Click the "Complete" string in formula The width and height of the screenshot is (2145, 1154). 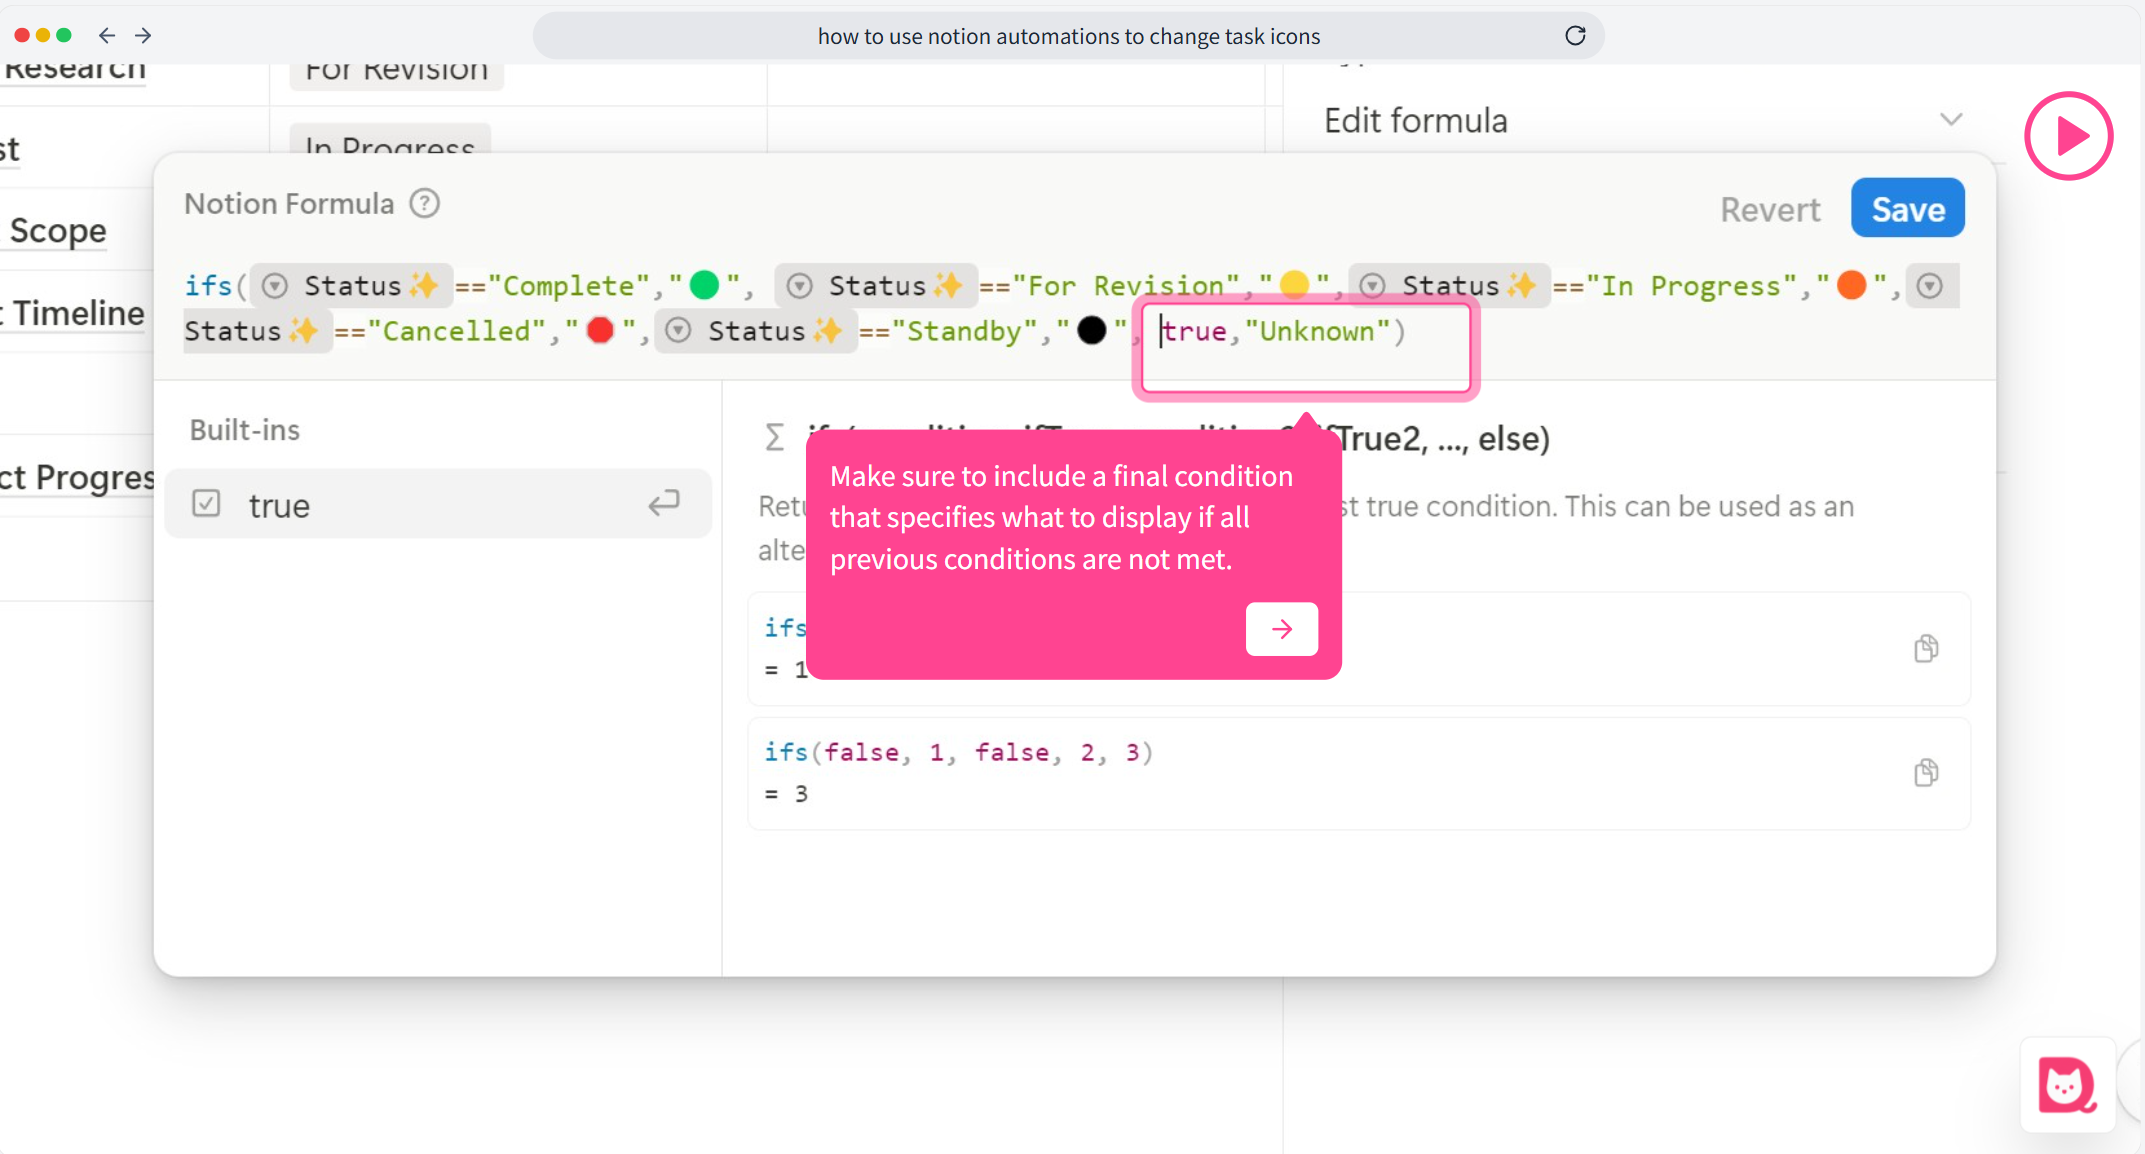pos(568,286)
